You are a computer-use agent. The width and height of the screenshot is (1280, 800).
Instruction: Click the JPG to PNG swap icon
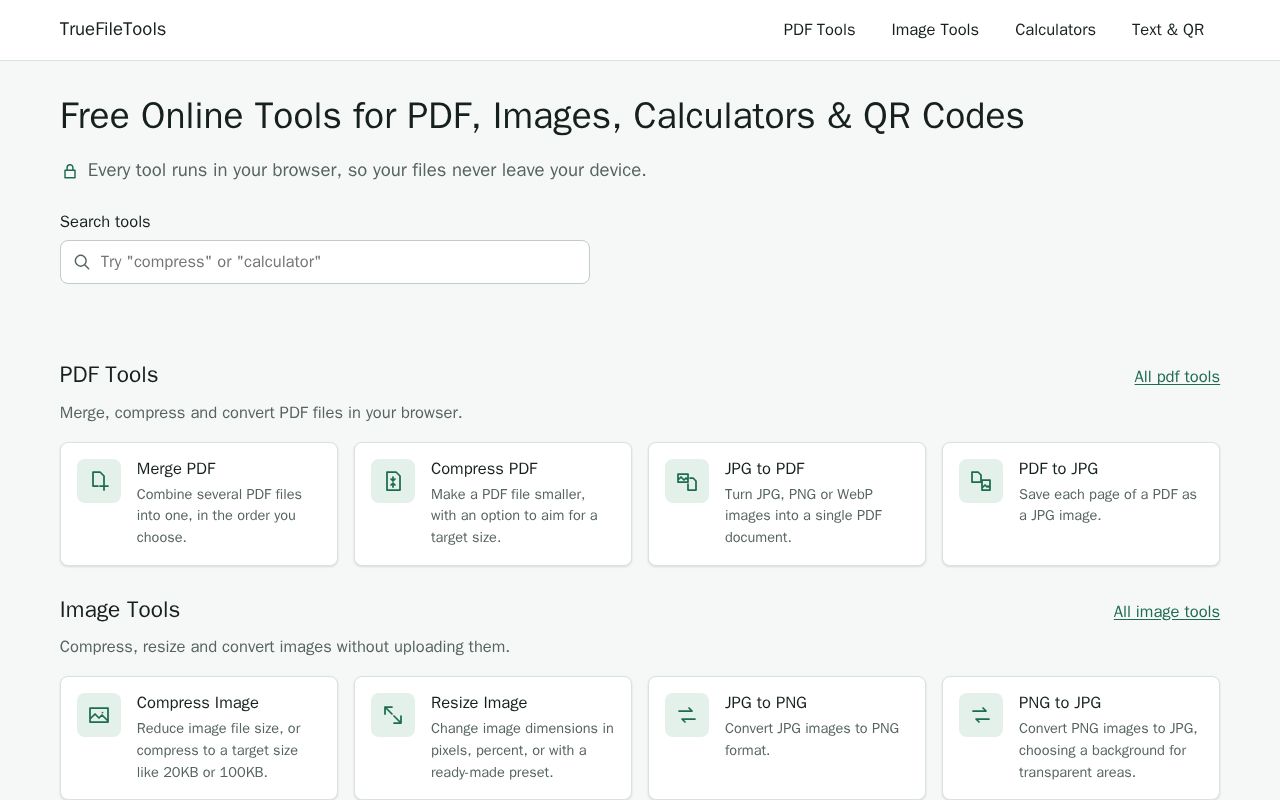point(687,715)
